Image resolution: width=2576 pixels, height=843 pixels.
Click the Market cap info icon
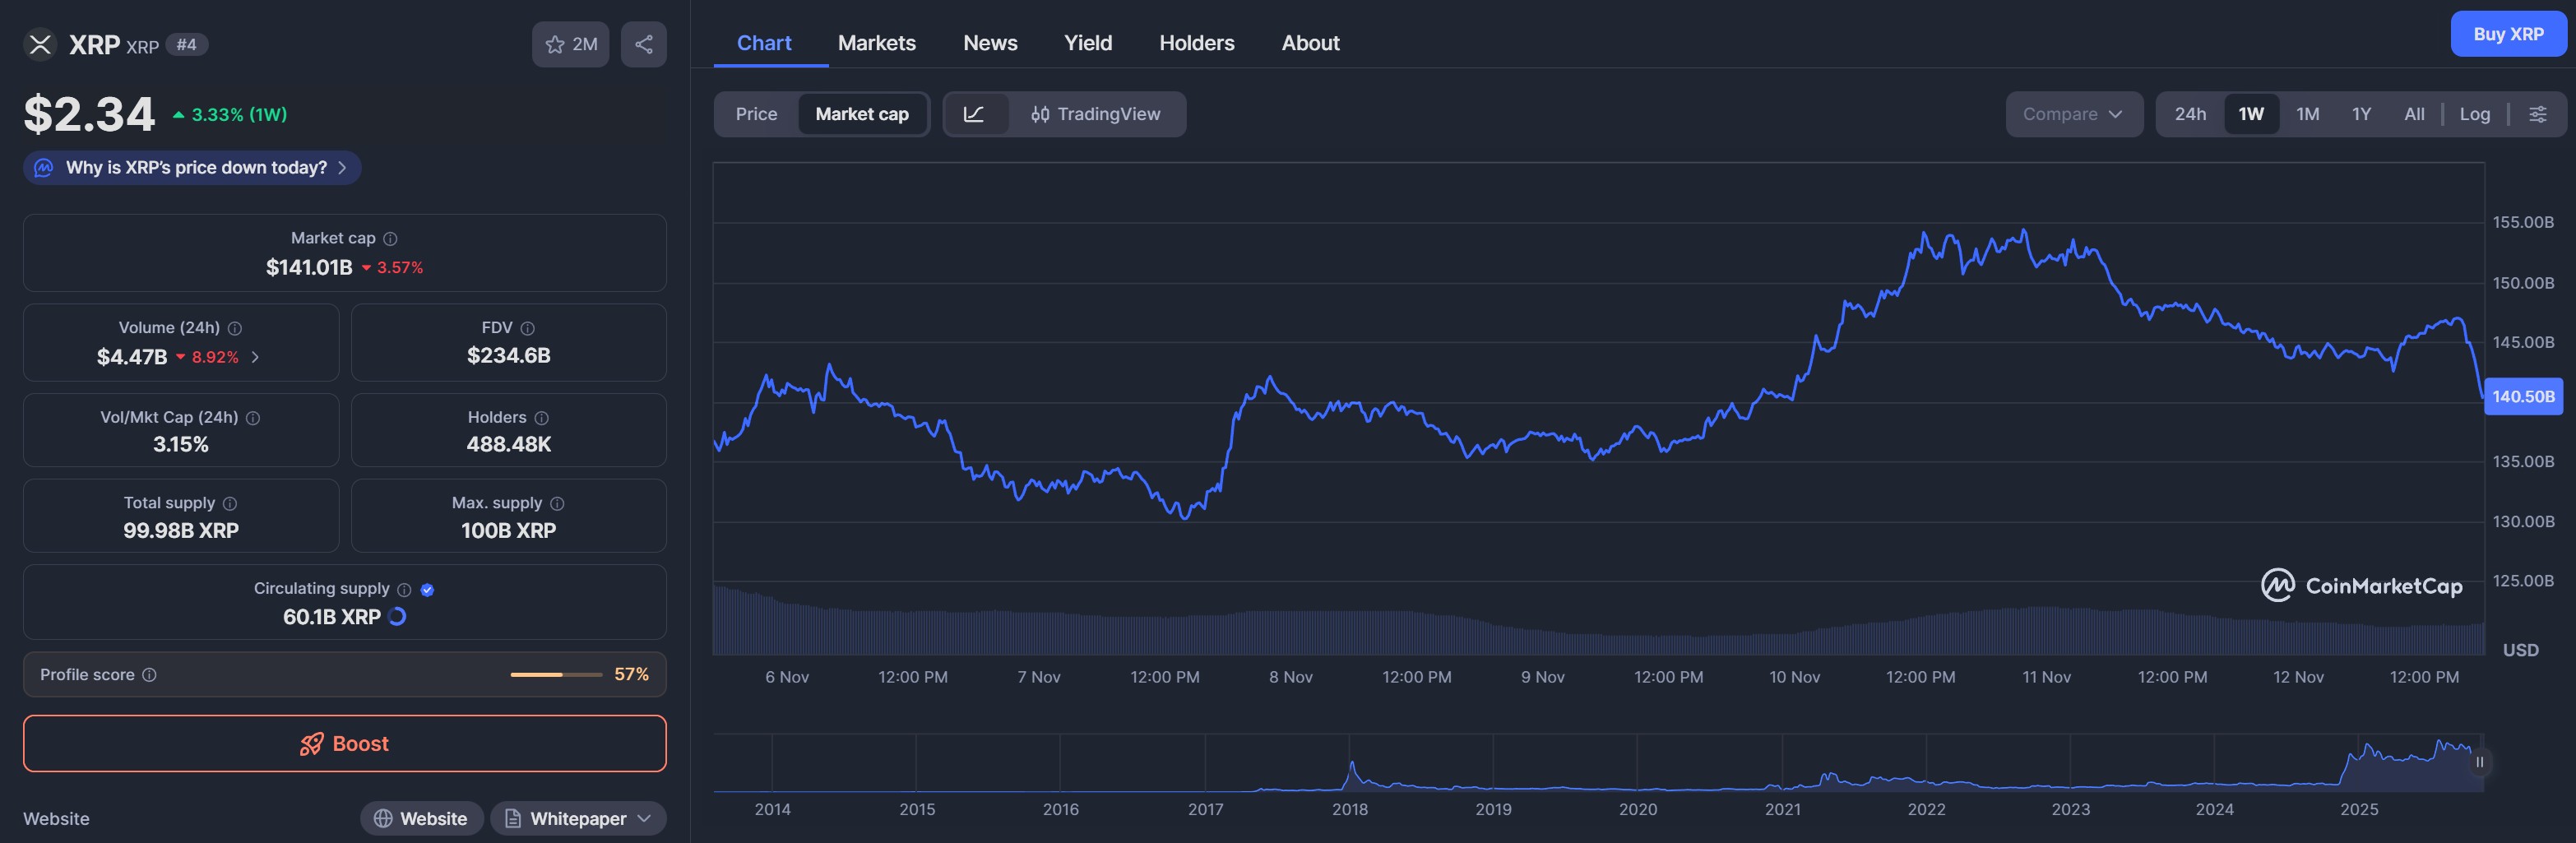[x=391, y=239]
